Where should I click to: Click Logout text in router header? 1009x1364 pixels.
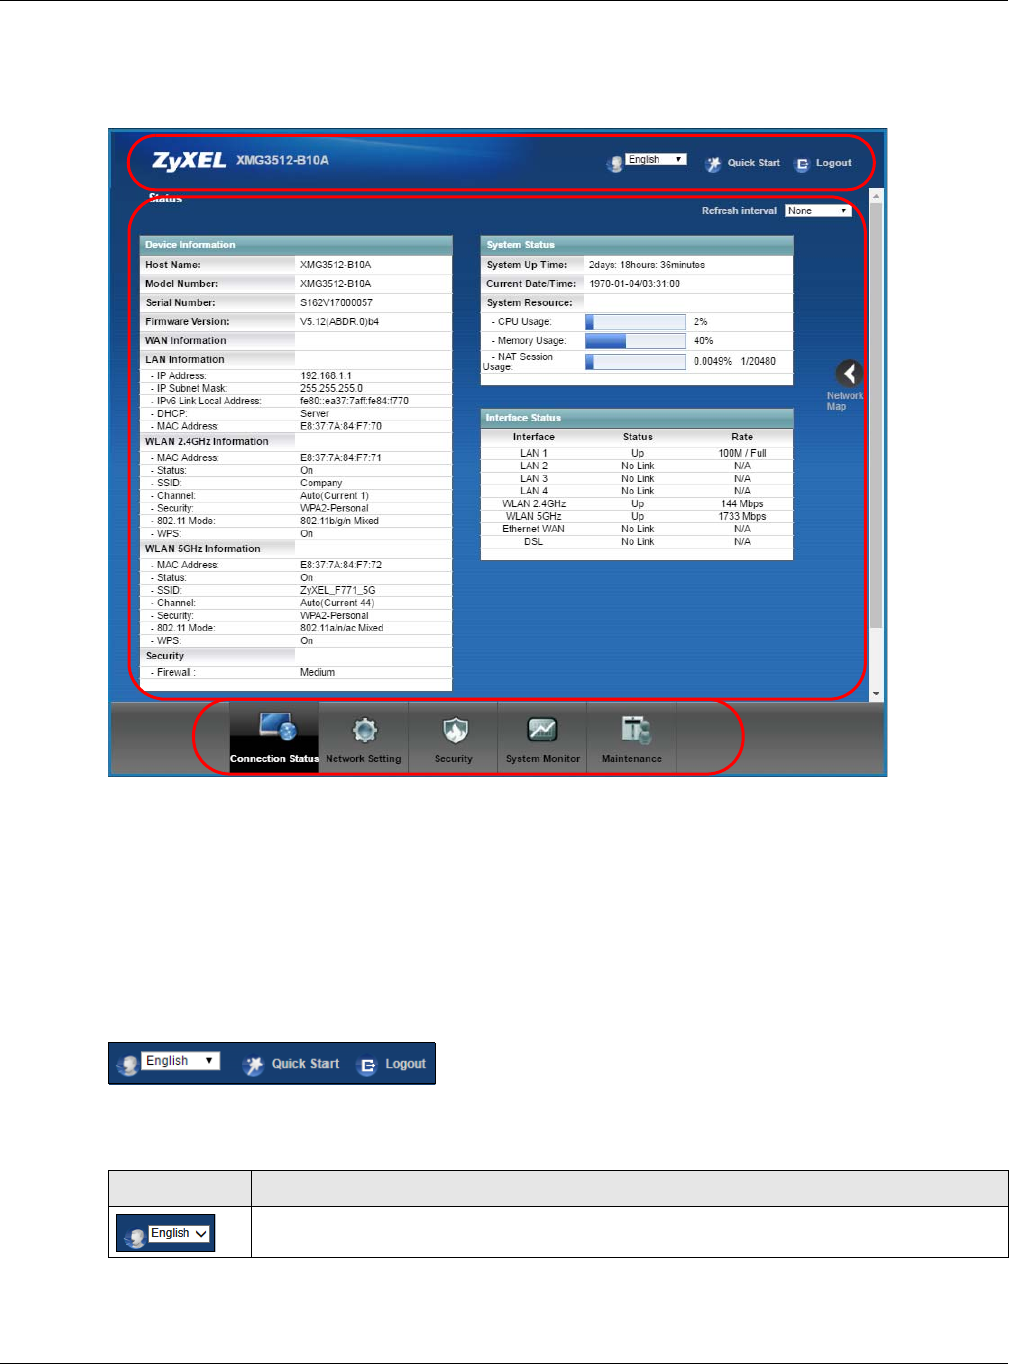[x=834, y=163]
